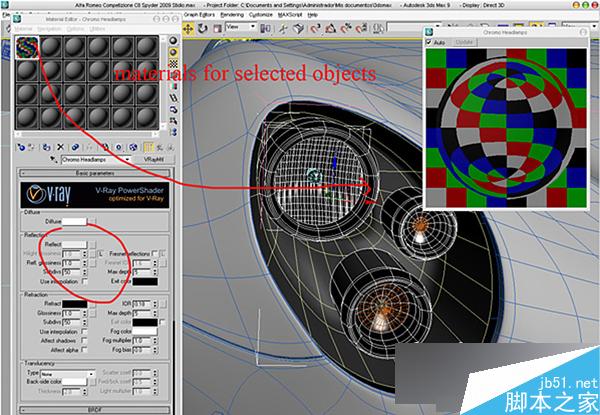The image size is (600, 415).
Task: Enable the Affect shadows checkbox
Action: (x=84, y=340)
